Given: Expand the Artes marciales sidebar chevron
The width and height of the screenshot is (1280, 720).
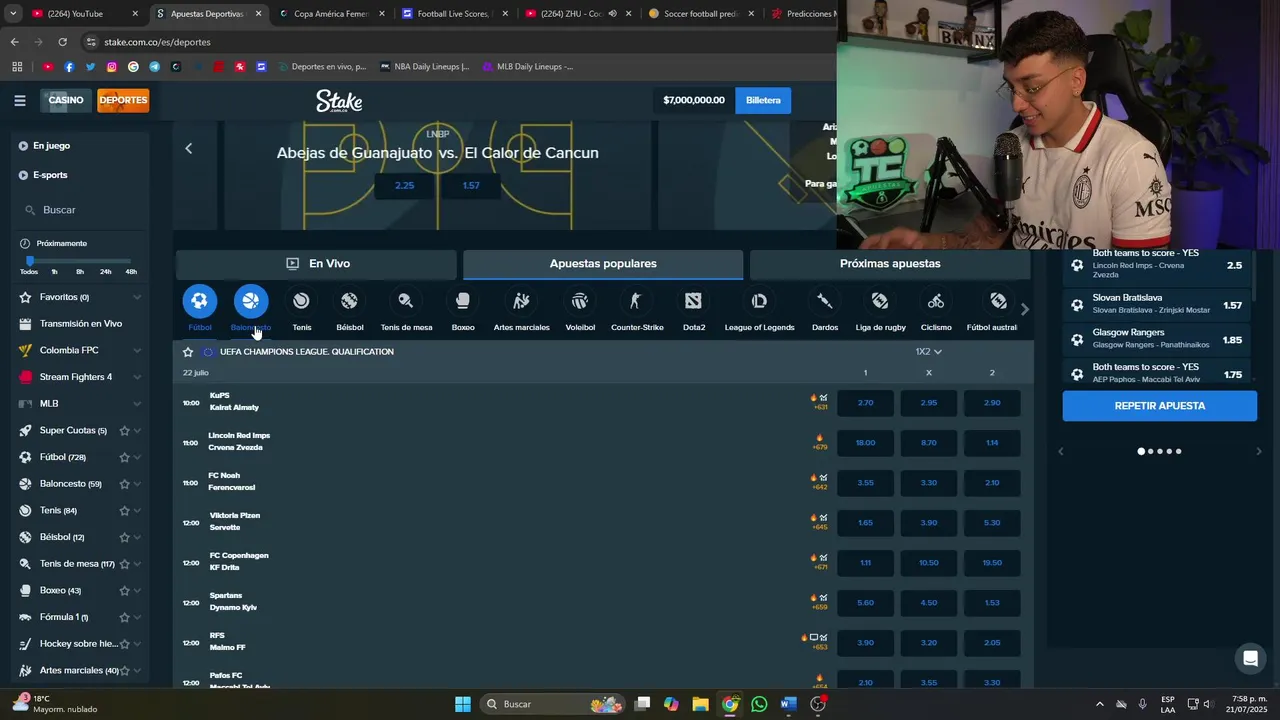Looking at the screenshot, I should 137,671.
